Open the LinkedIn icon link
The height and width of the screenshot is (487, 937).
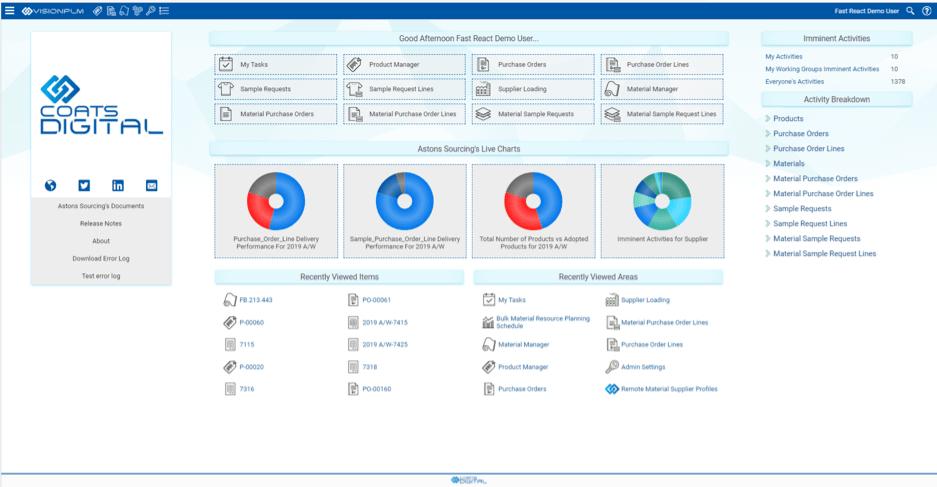tap(118, 185)
